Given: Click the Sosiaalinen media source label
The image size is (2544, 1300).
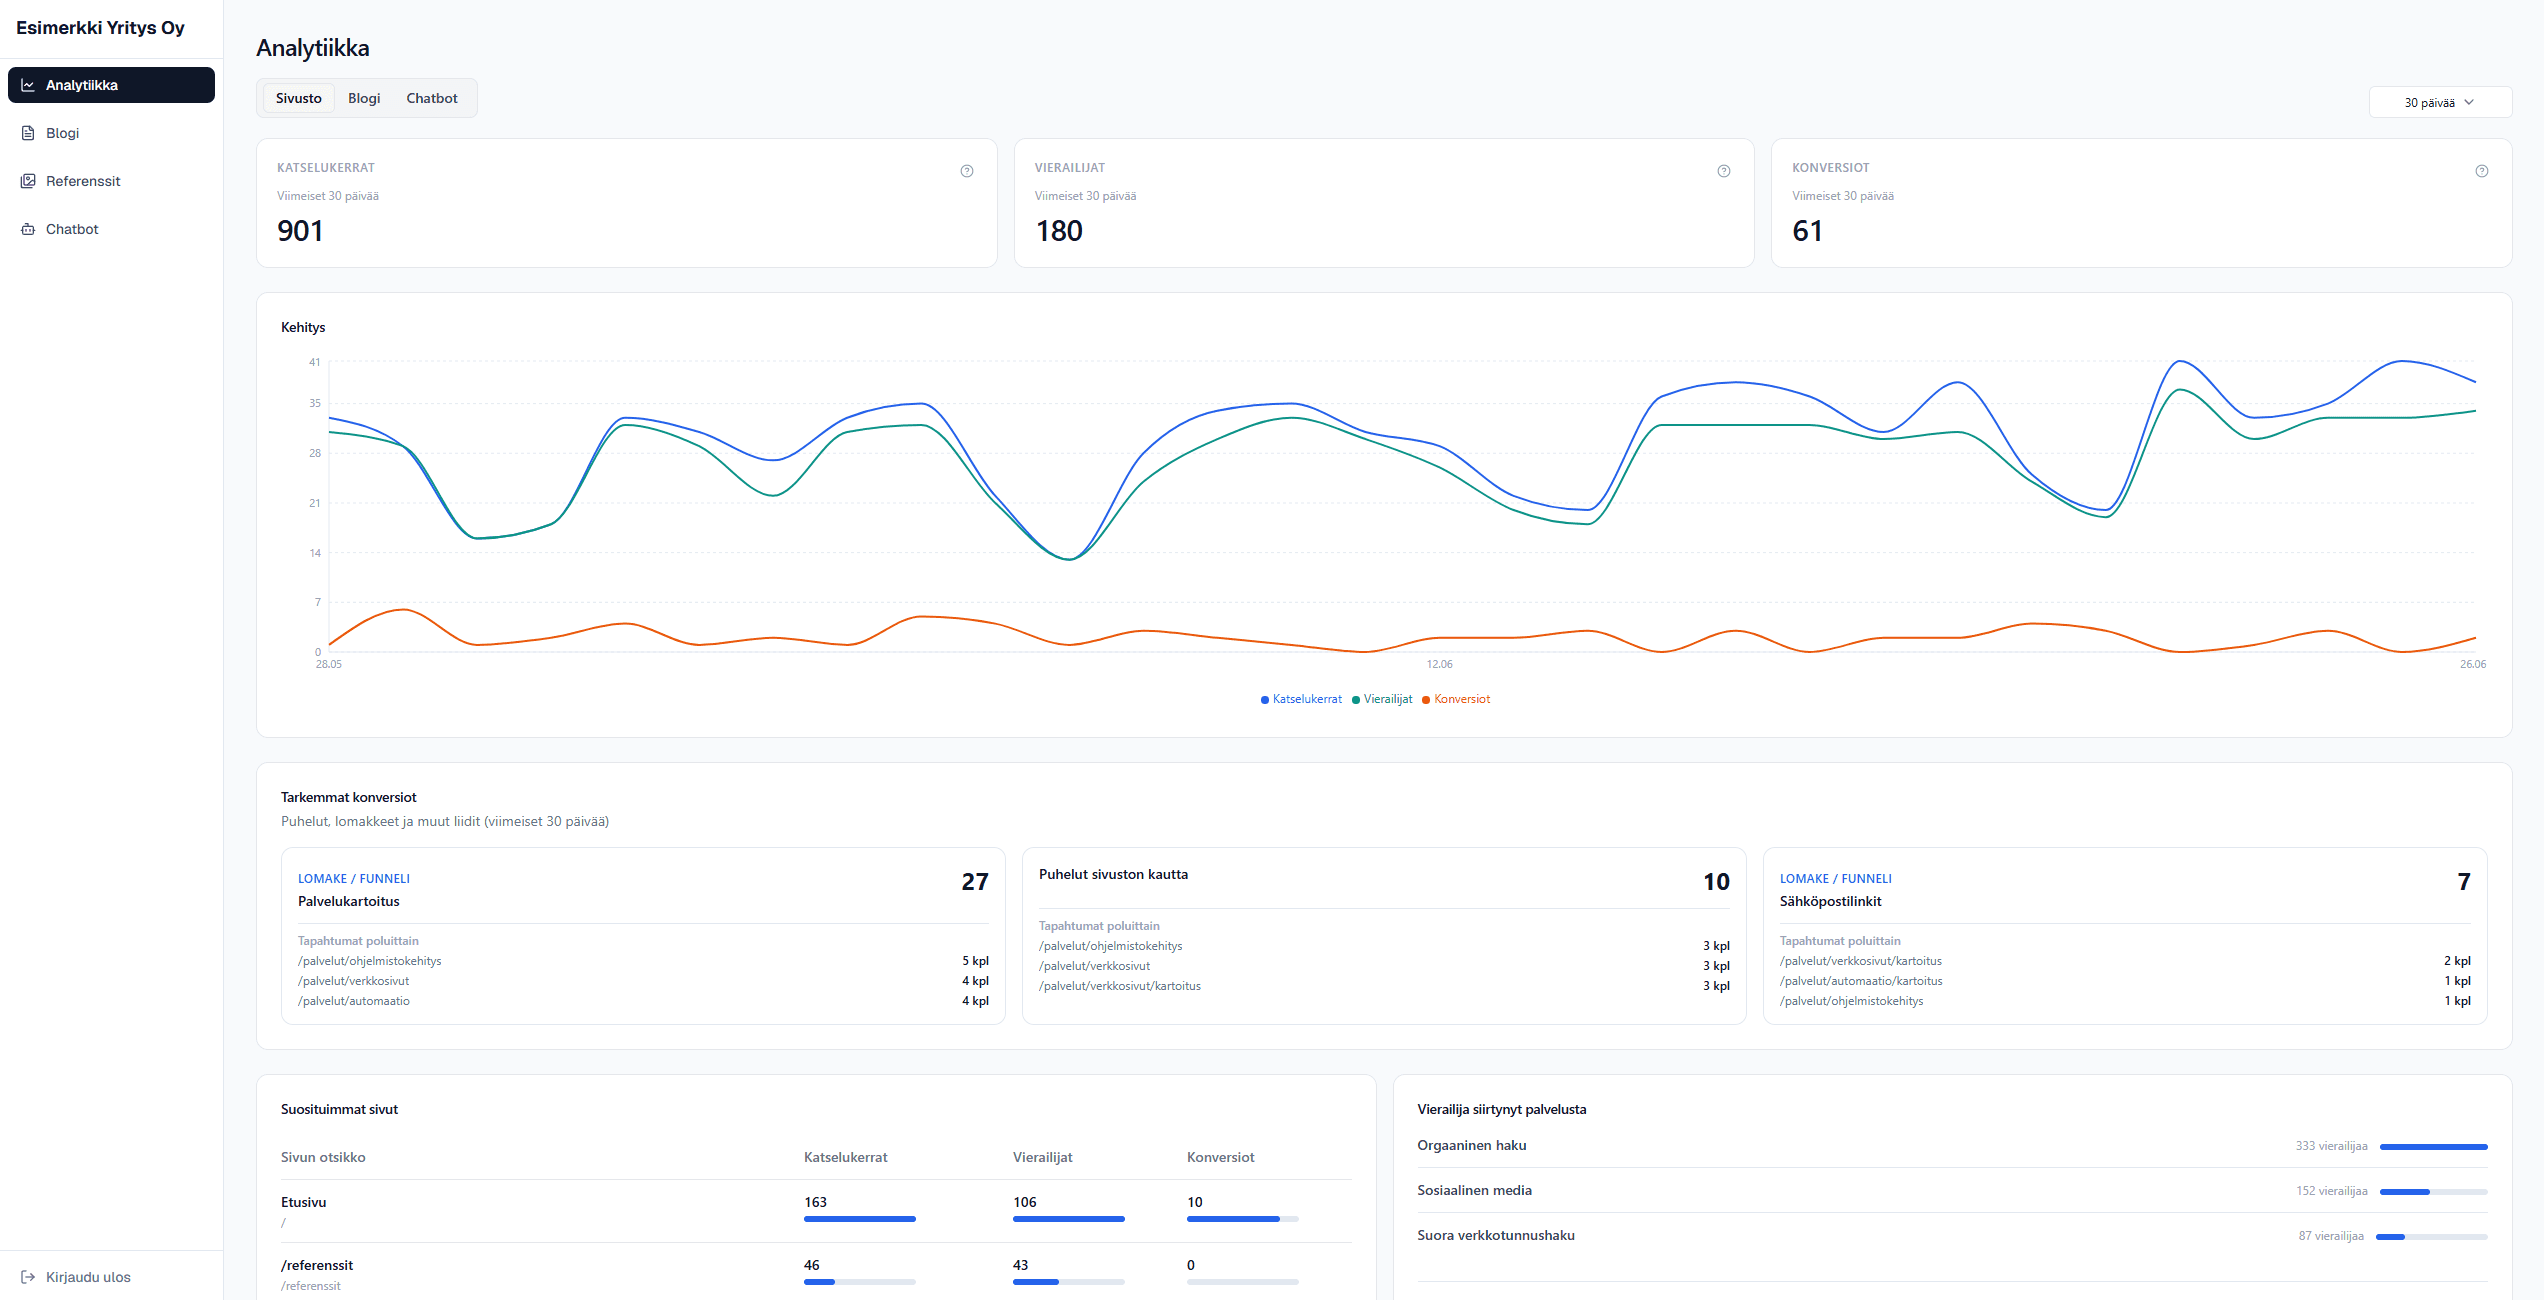Looking at the screenshot, I should 1475,1190.
